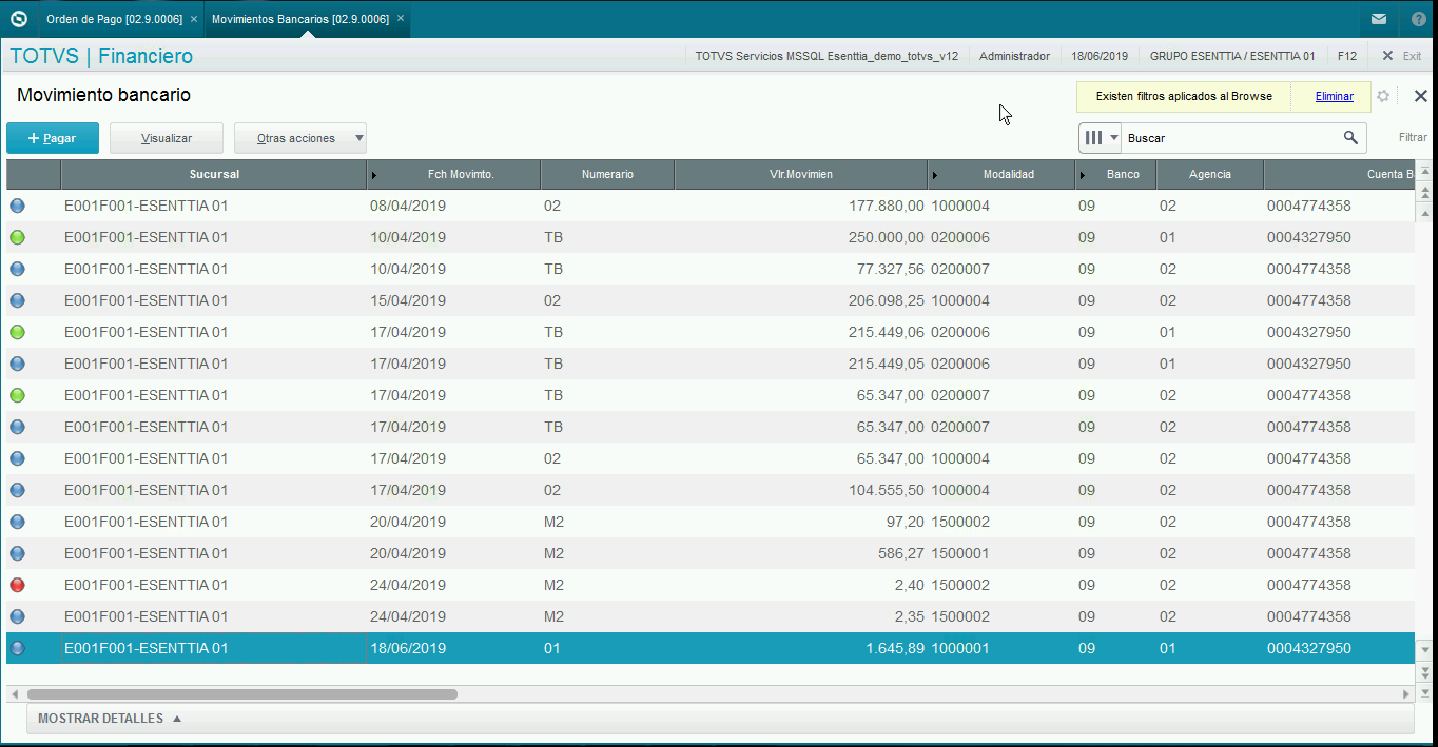
Task: Sort by the Agencia column header
Action: (1210, 174)
